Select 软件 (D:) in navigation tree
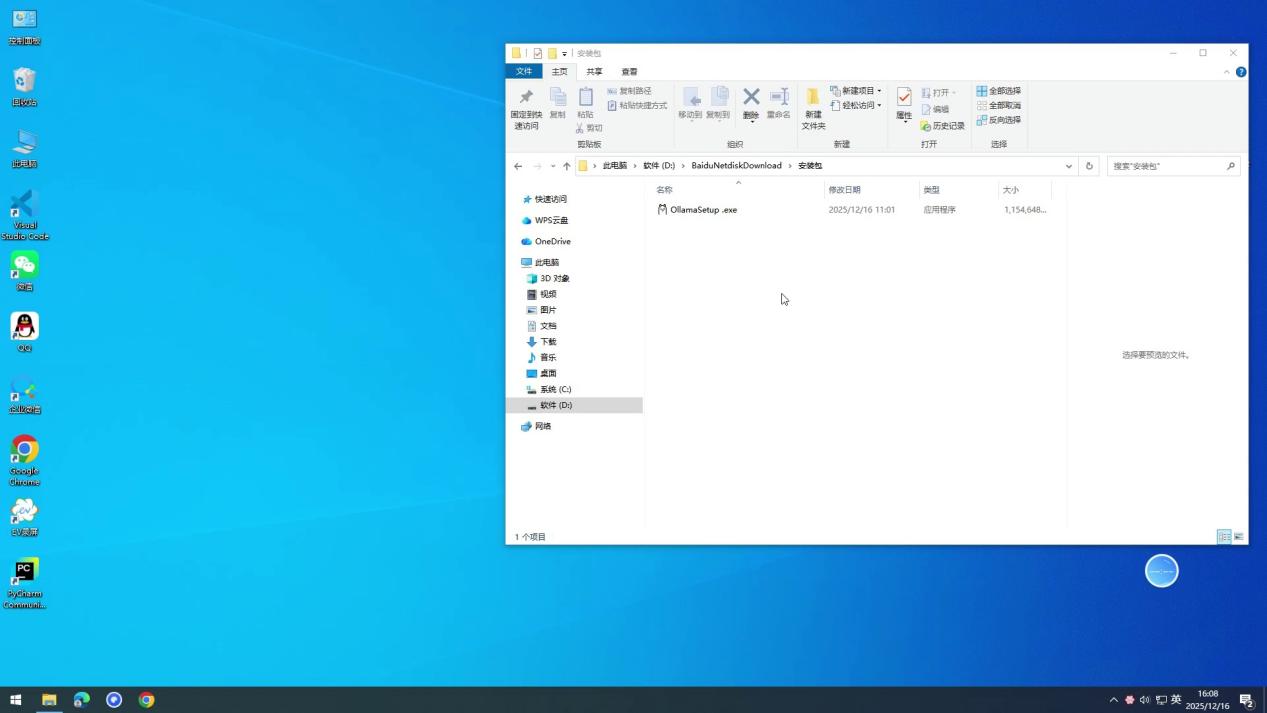 pos(556,405)
